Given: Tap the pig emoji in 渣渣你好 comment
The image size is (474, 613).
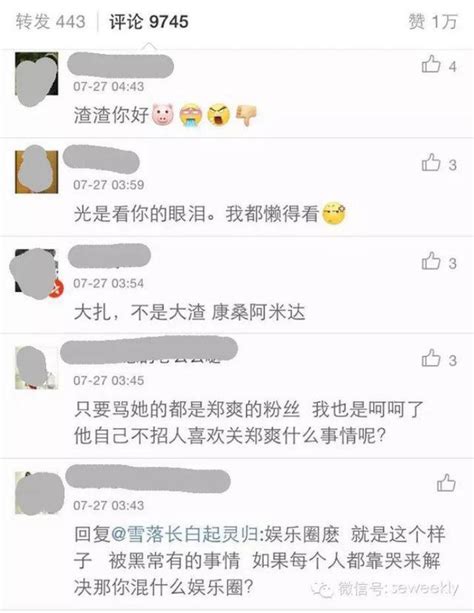Looking at the screenshot, I should [163, 115].
